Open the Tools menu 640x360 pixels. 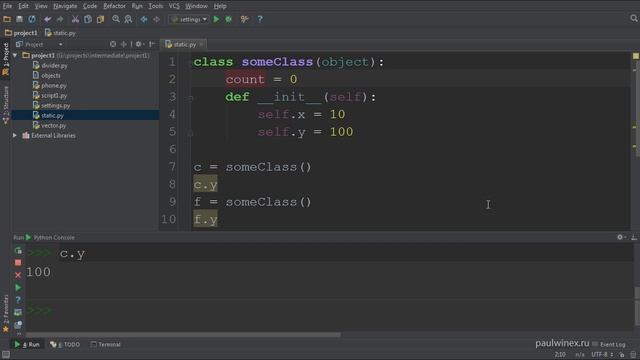[x=156, y=6]
